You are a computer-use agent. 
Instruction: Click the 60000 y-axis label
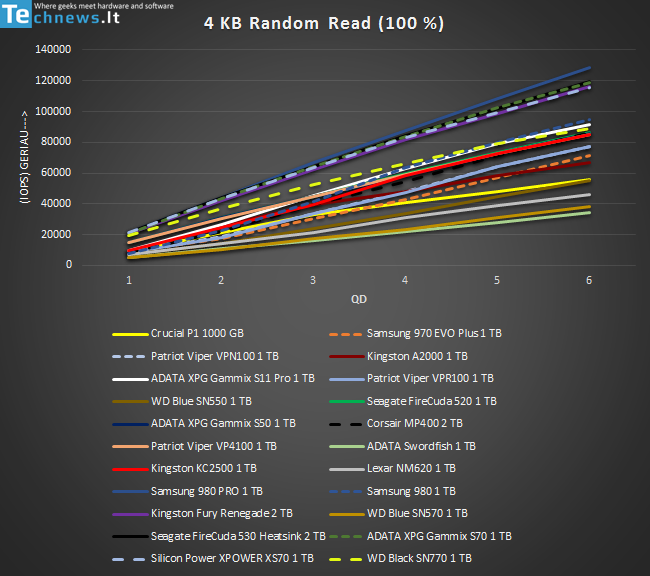[56, 173]
